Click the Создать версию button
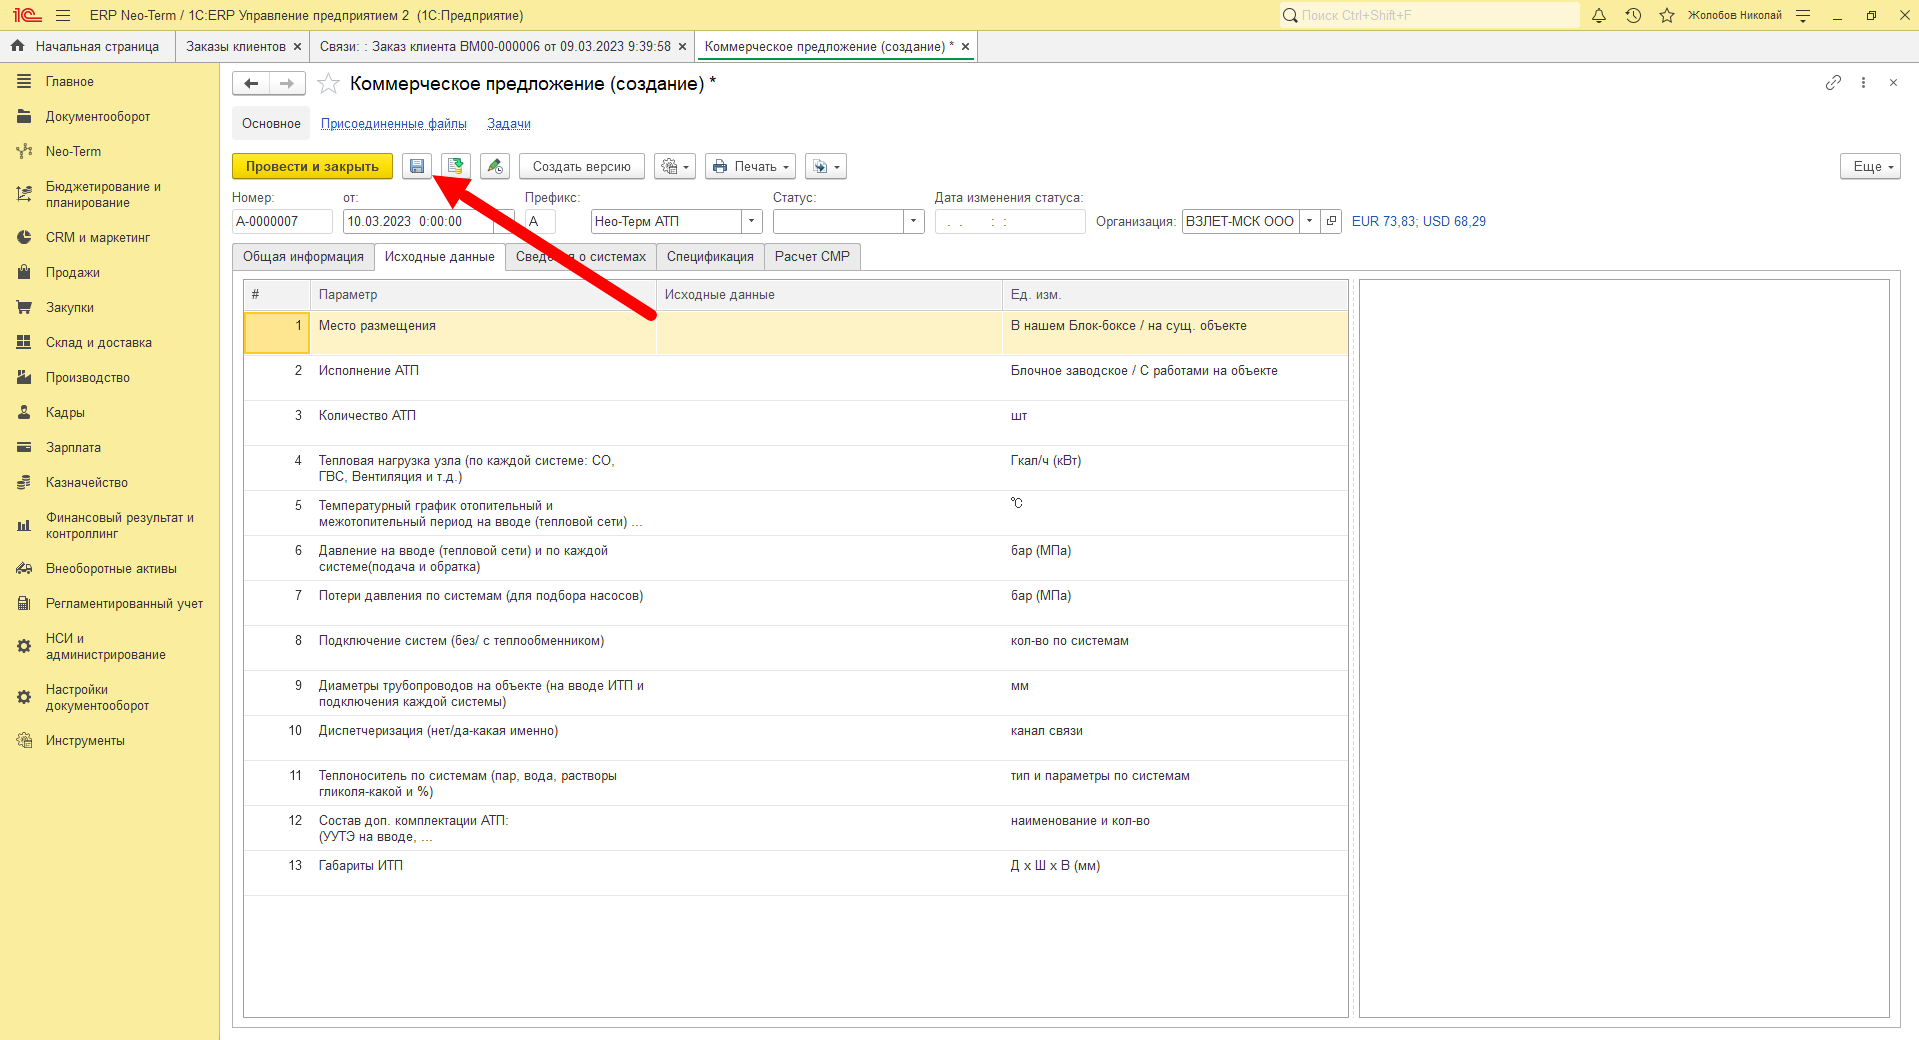Viewport: 1919px width, 1040px height. tap(582, 166)
